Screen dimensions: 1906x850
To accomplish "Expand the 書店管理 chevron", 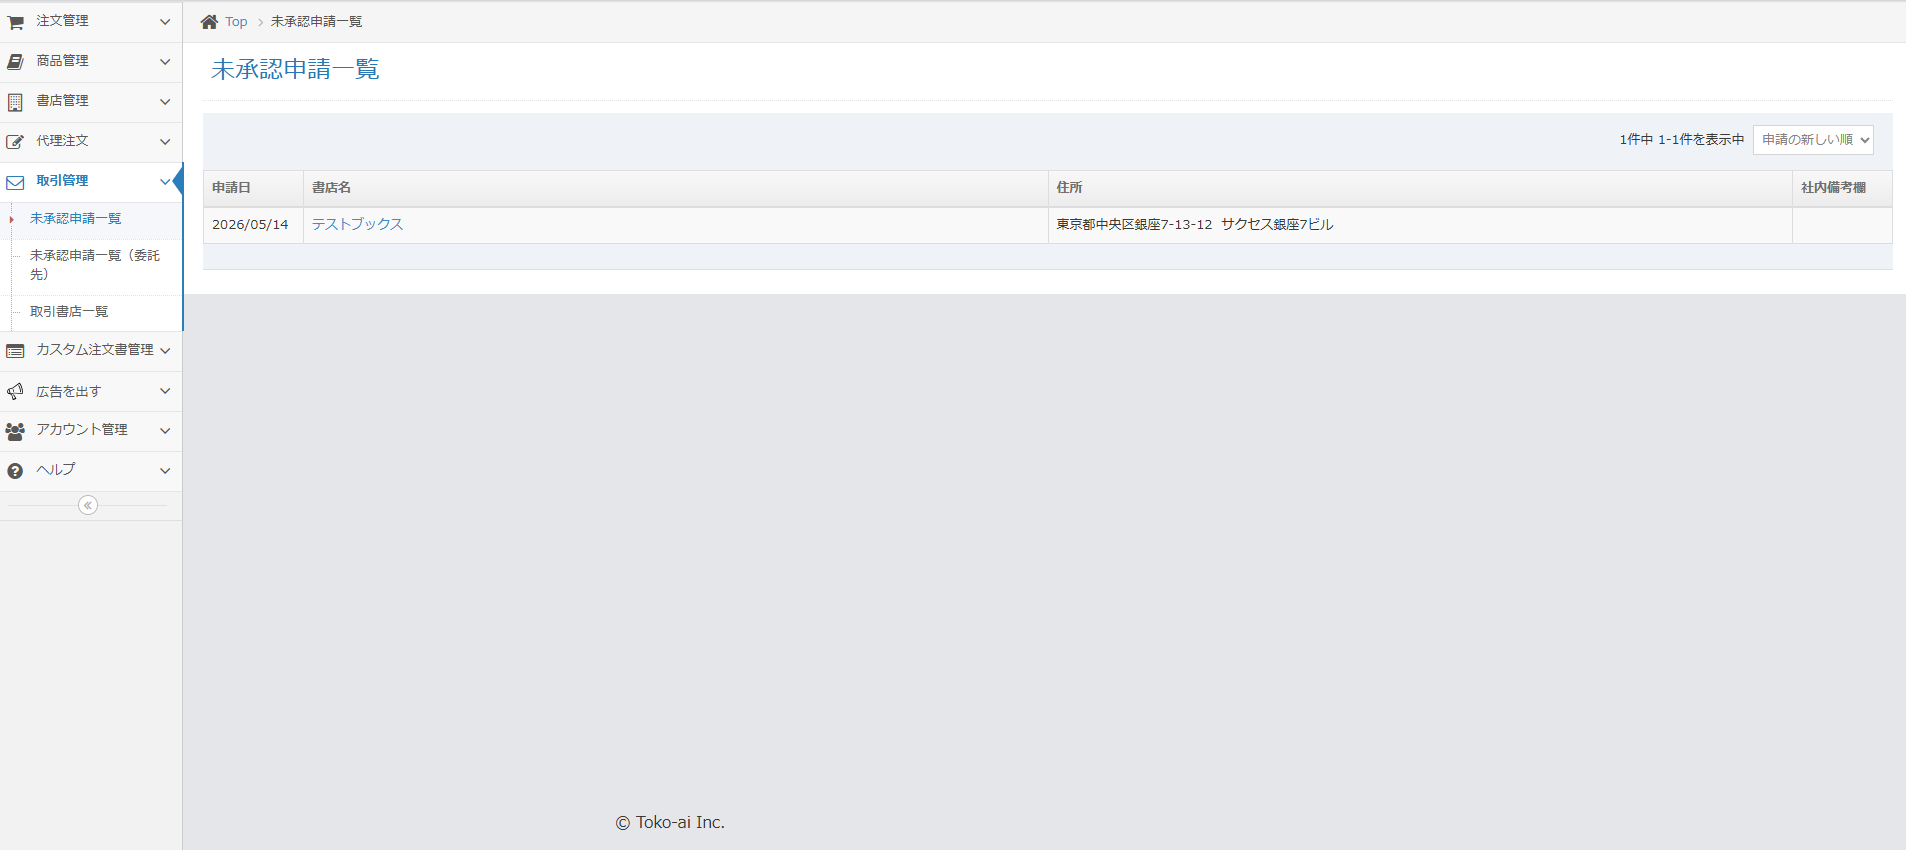I will (x=165, y=101).
